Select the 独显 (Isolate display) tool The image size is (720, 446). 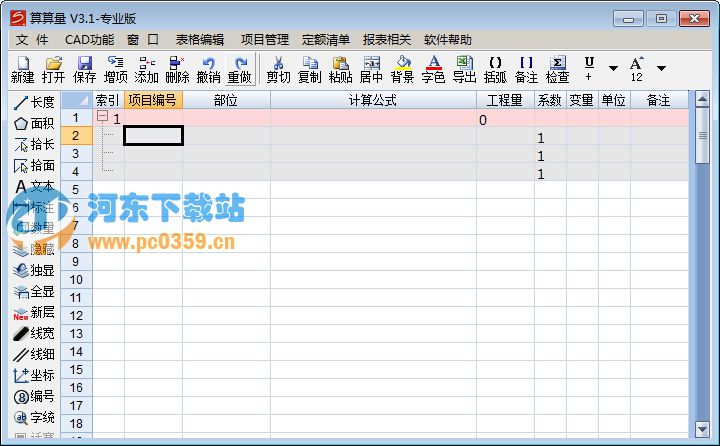34,270
